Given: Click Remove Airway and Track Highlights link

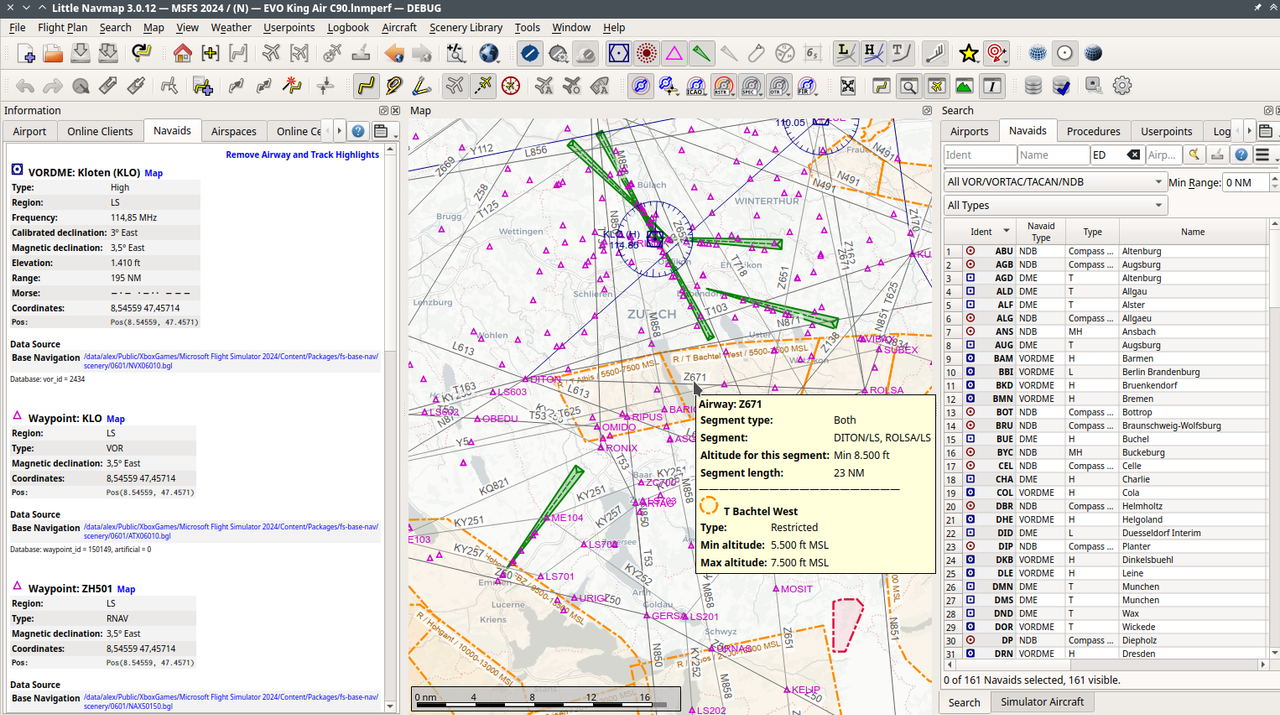Looking at the screenshot, I should coord(302,155).
